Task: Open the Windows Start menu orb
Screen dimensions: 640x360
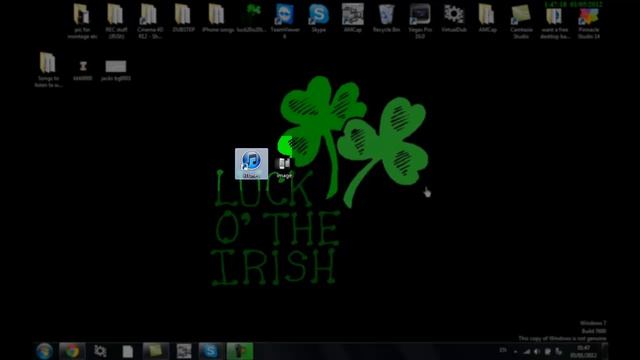Action: tap(44, 351)
